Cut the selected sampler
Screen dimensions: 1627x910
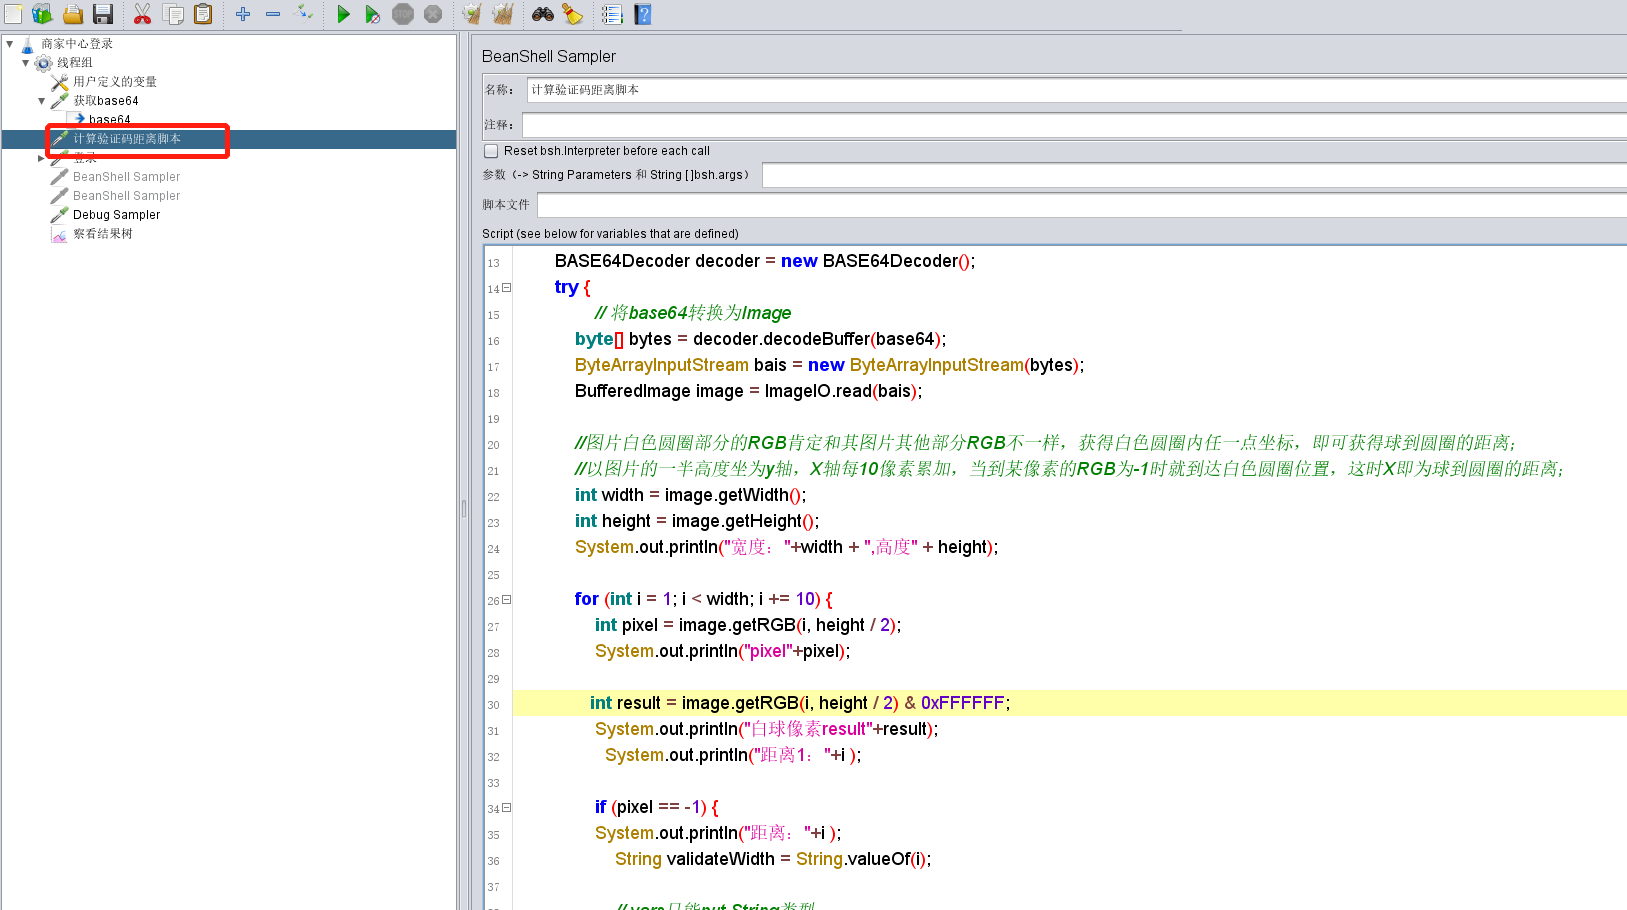(x=143, y=13)
